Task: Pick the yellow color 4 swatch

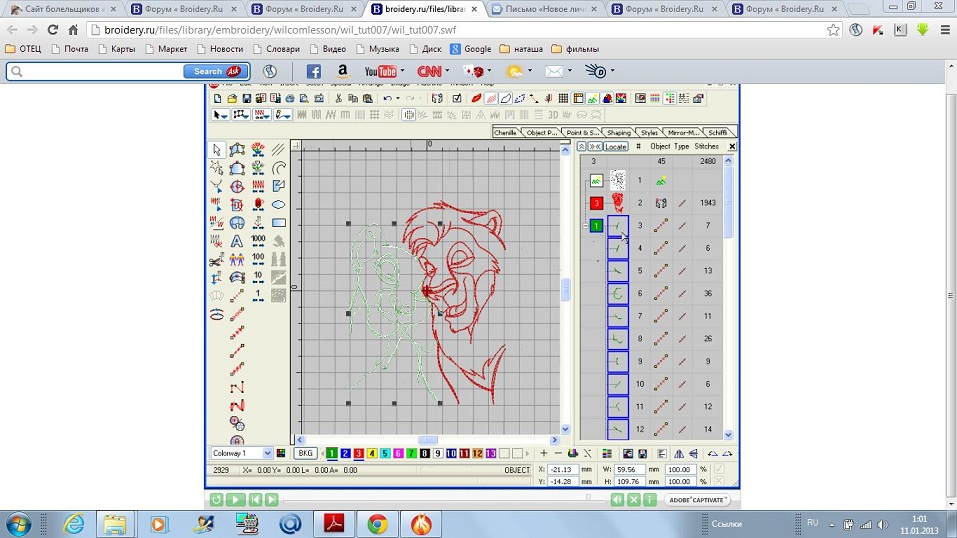Action: 372,453
